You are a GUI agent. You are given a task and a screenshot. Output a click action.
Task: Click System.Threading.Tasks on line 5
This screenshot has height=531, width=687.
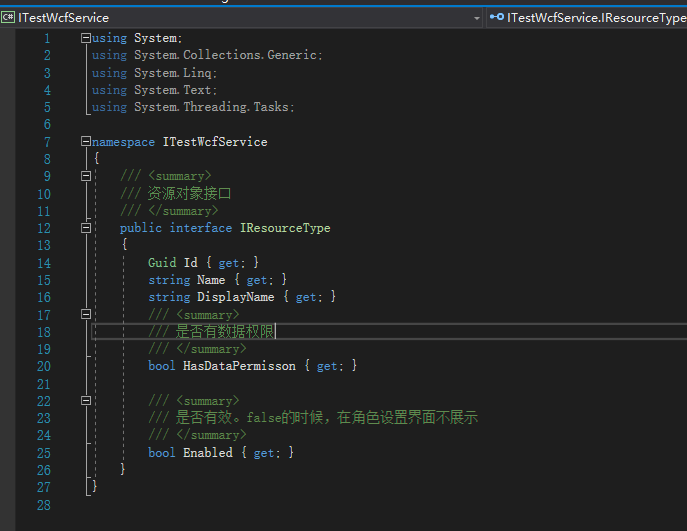tap(214, 107)
